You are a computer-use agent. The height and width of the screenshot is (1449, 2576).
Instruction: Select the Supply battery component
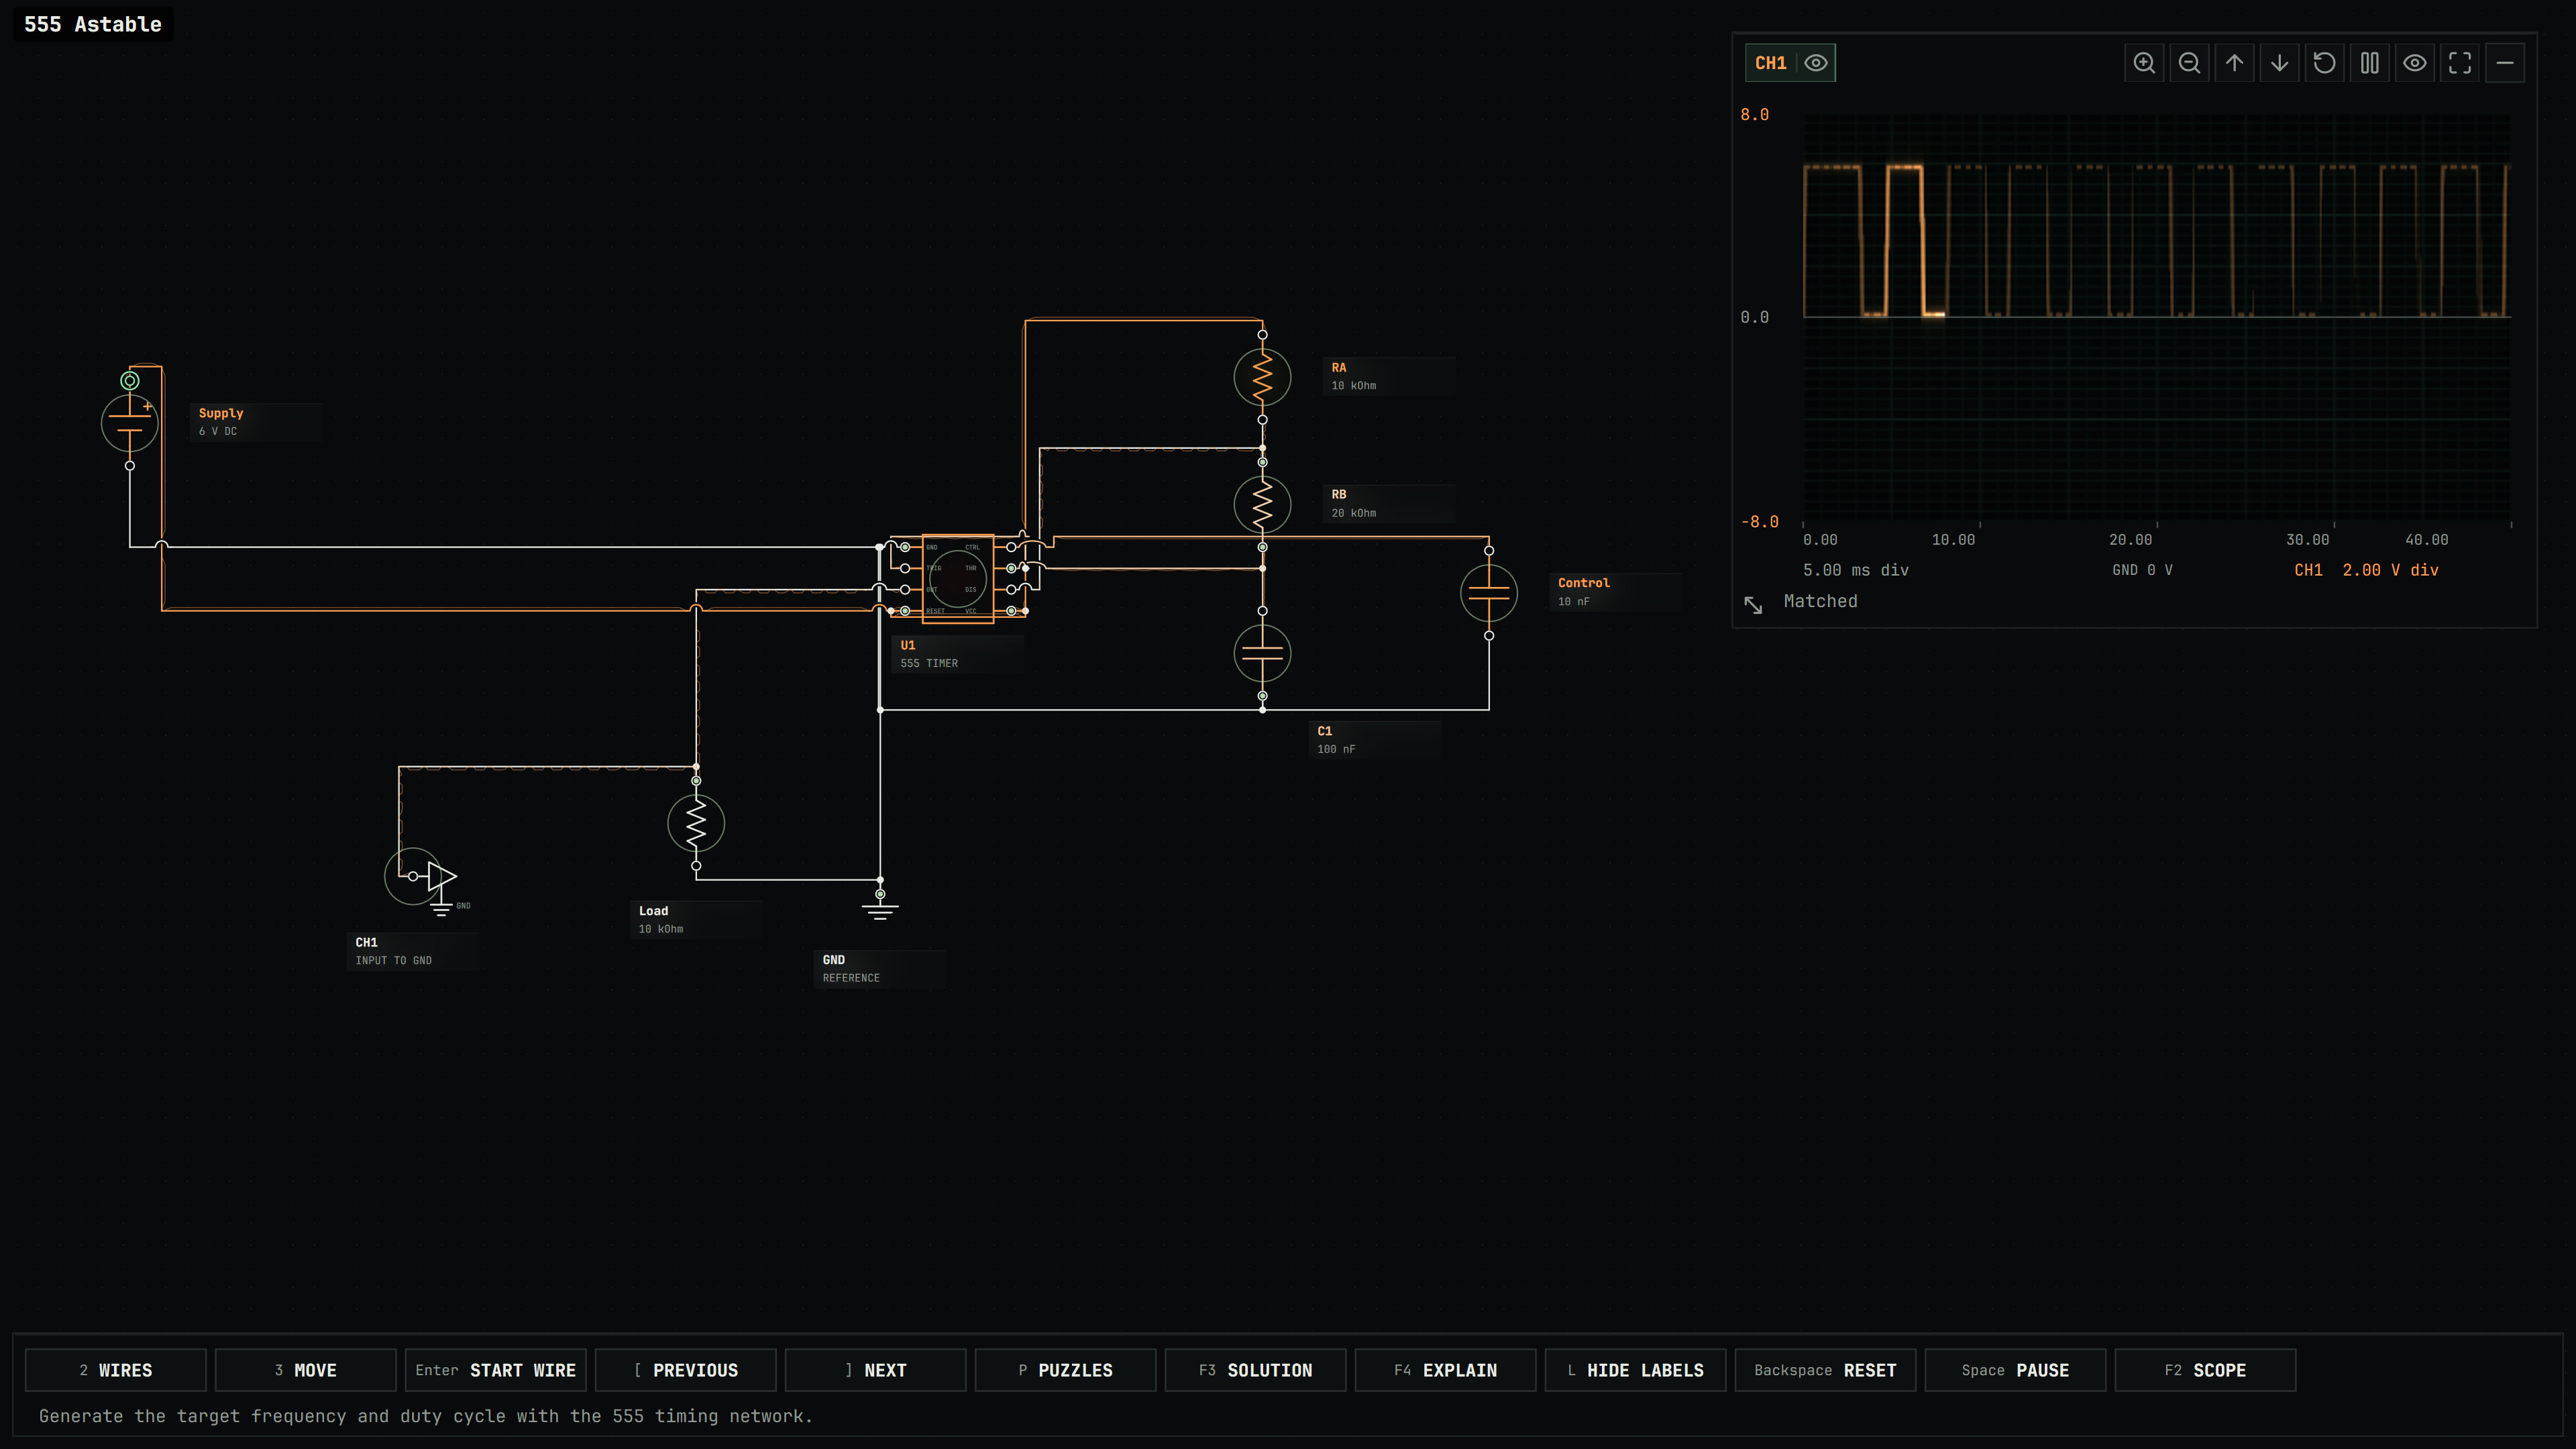(x=130, y=423)
